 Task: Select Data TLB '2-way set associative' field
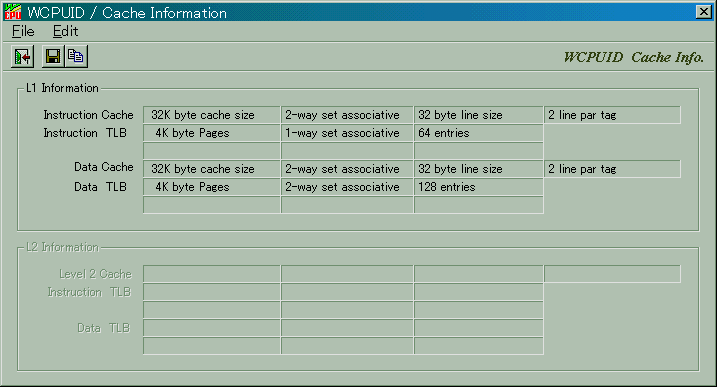347,187
